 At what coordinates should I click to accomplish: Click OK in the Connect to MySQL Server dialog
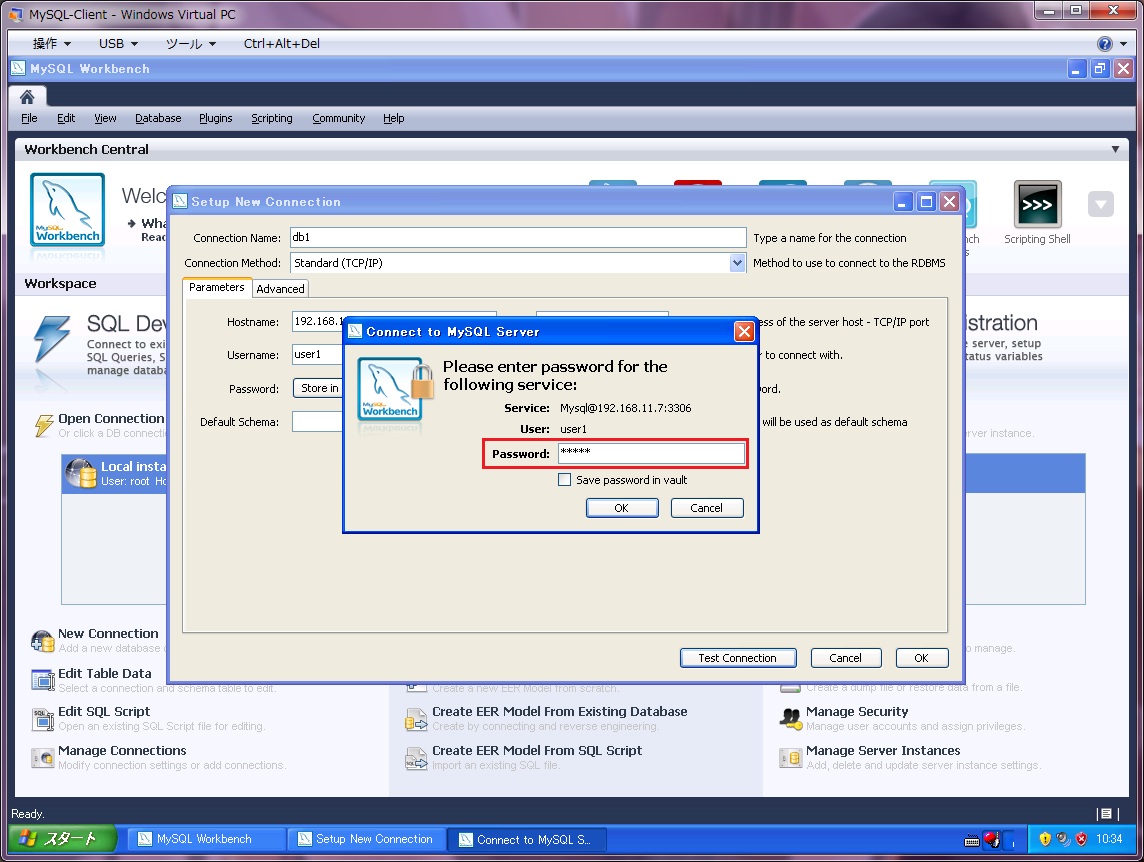[x=622, y=508]
